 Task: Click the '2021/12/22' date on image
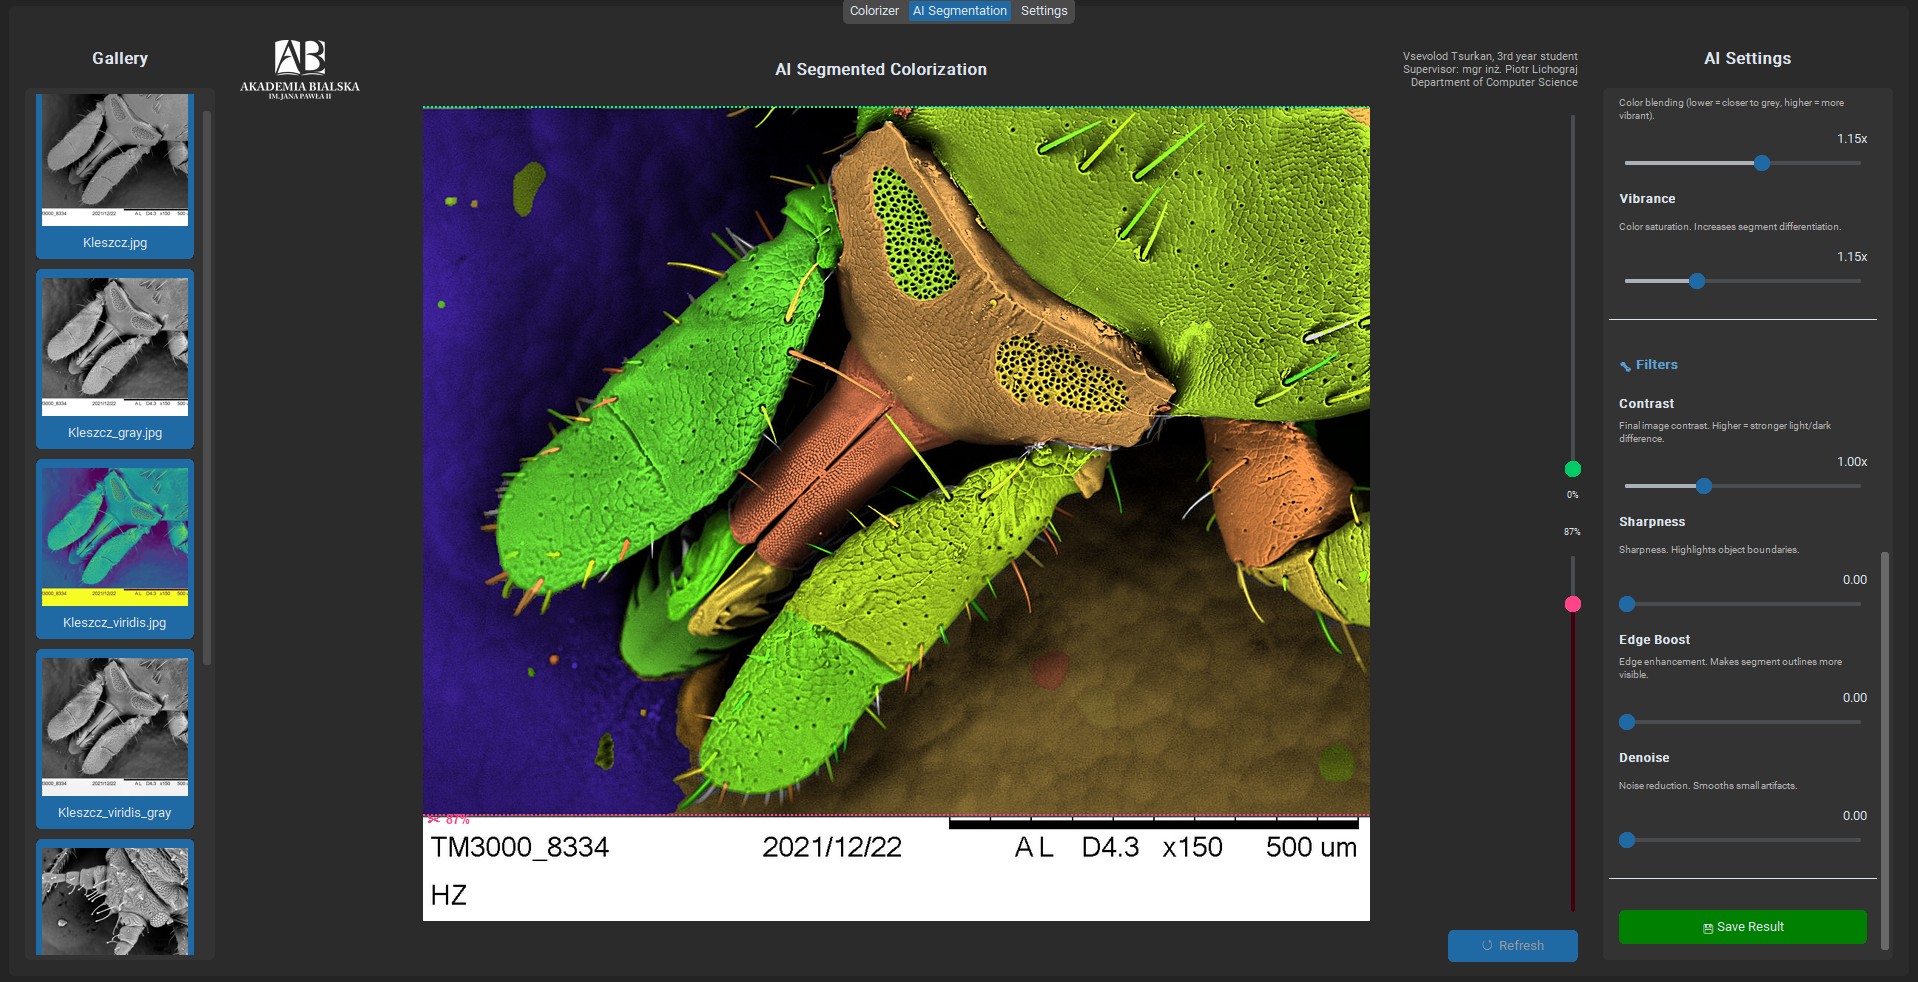(832, 847)
